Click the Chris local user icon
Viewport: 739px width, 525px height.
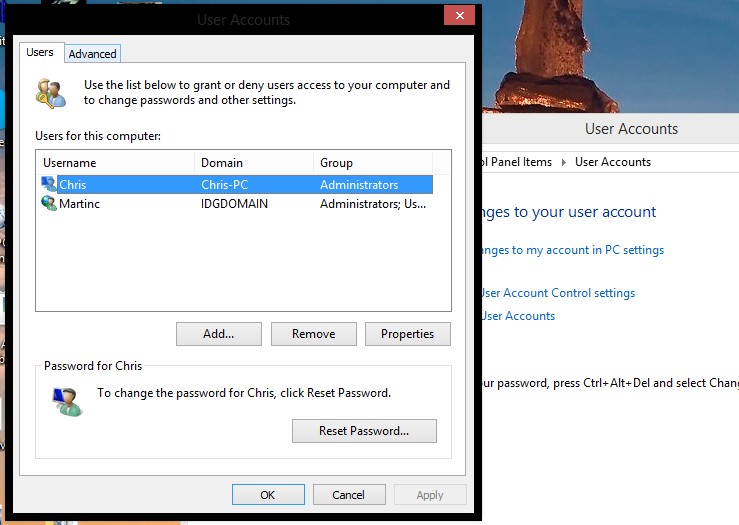pos(49,184)
